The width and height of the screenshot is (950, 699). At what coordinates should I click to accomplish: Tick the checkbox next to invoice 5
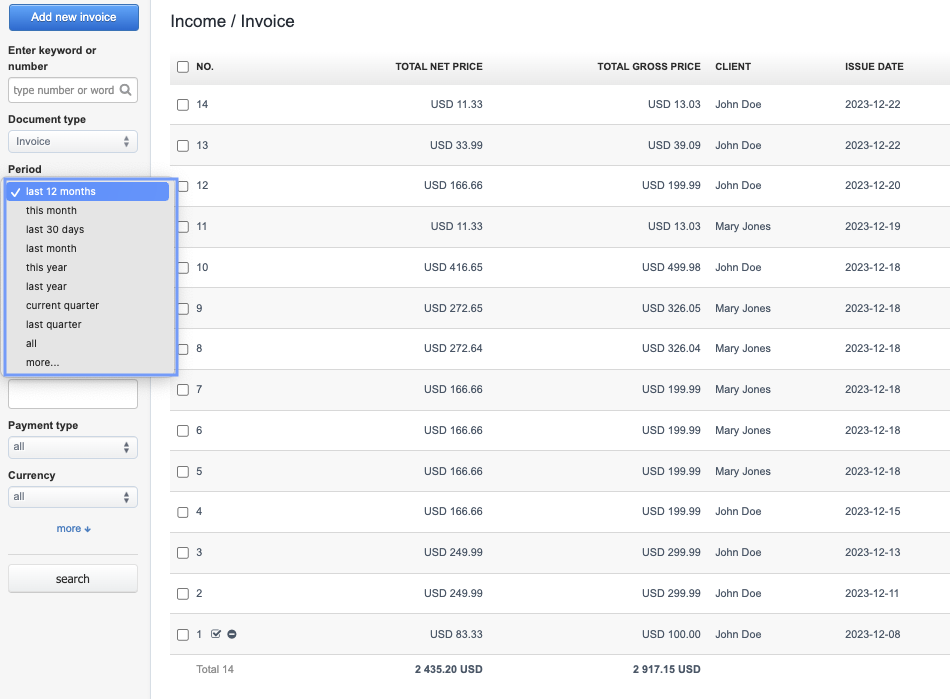tap(182, 472)
